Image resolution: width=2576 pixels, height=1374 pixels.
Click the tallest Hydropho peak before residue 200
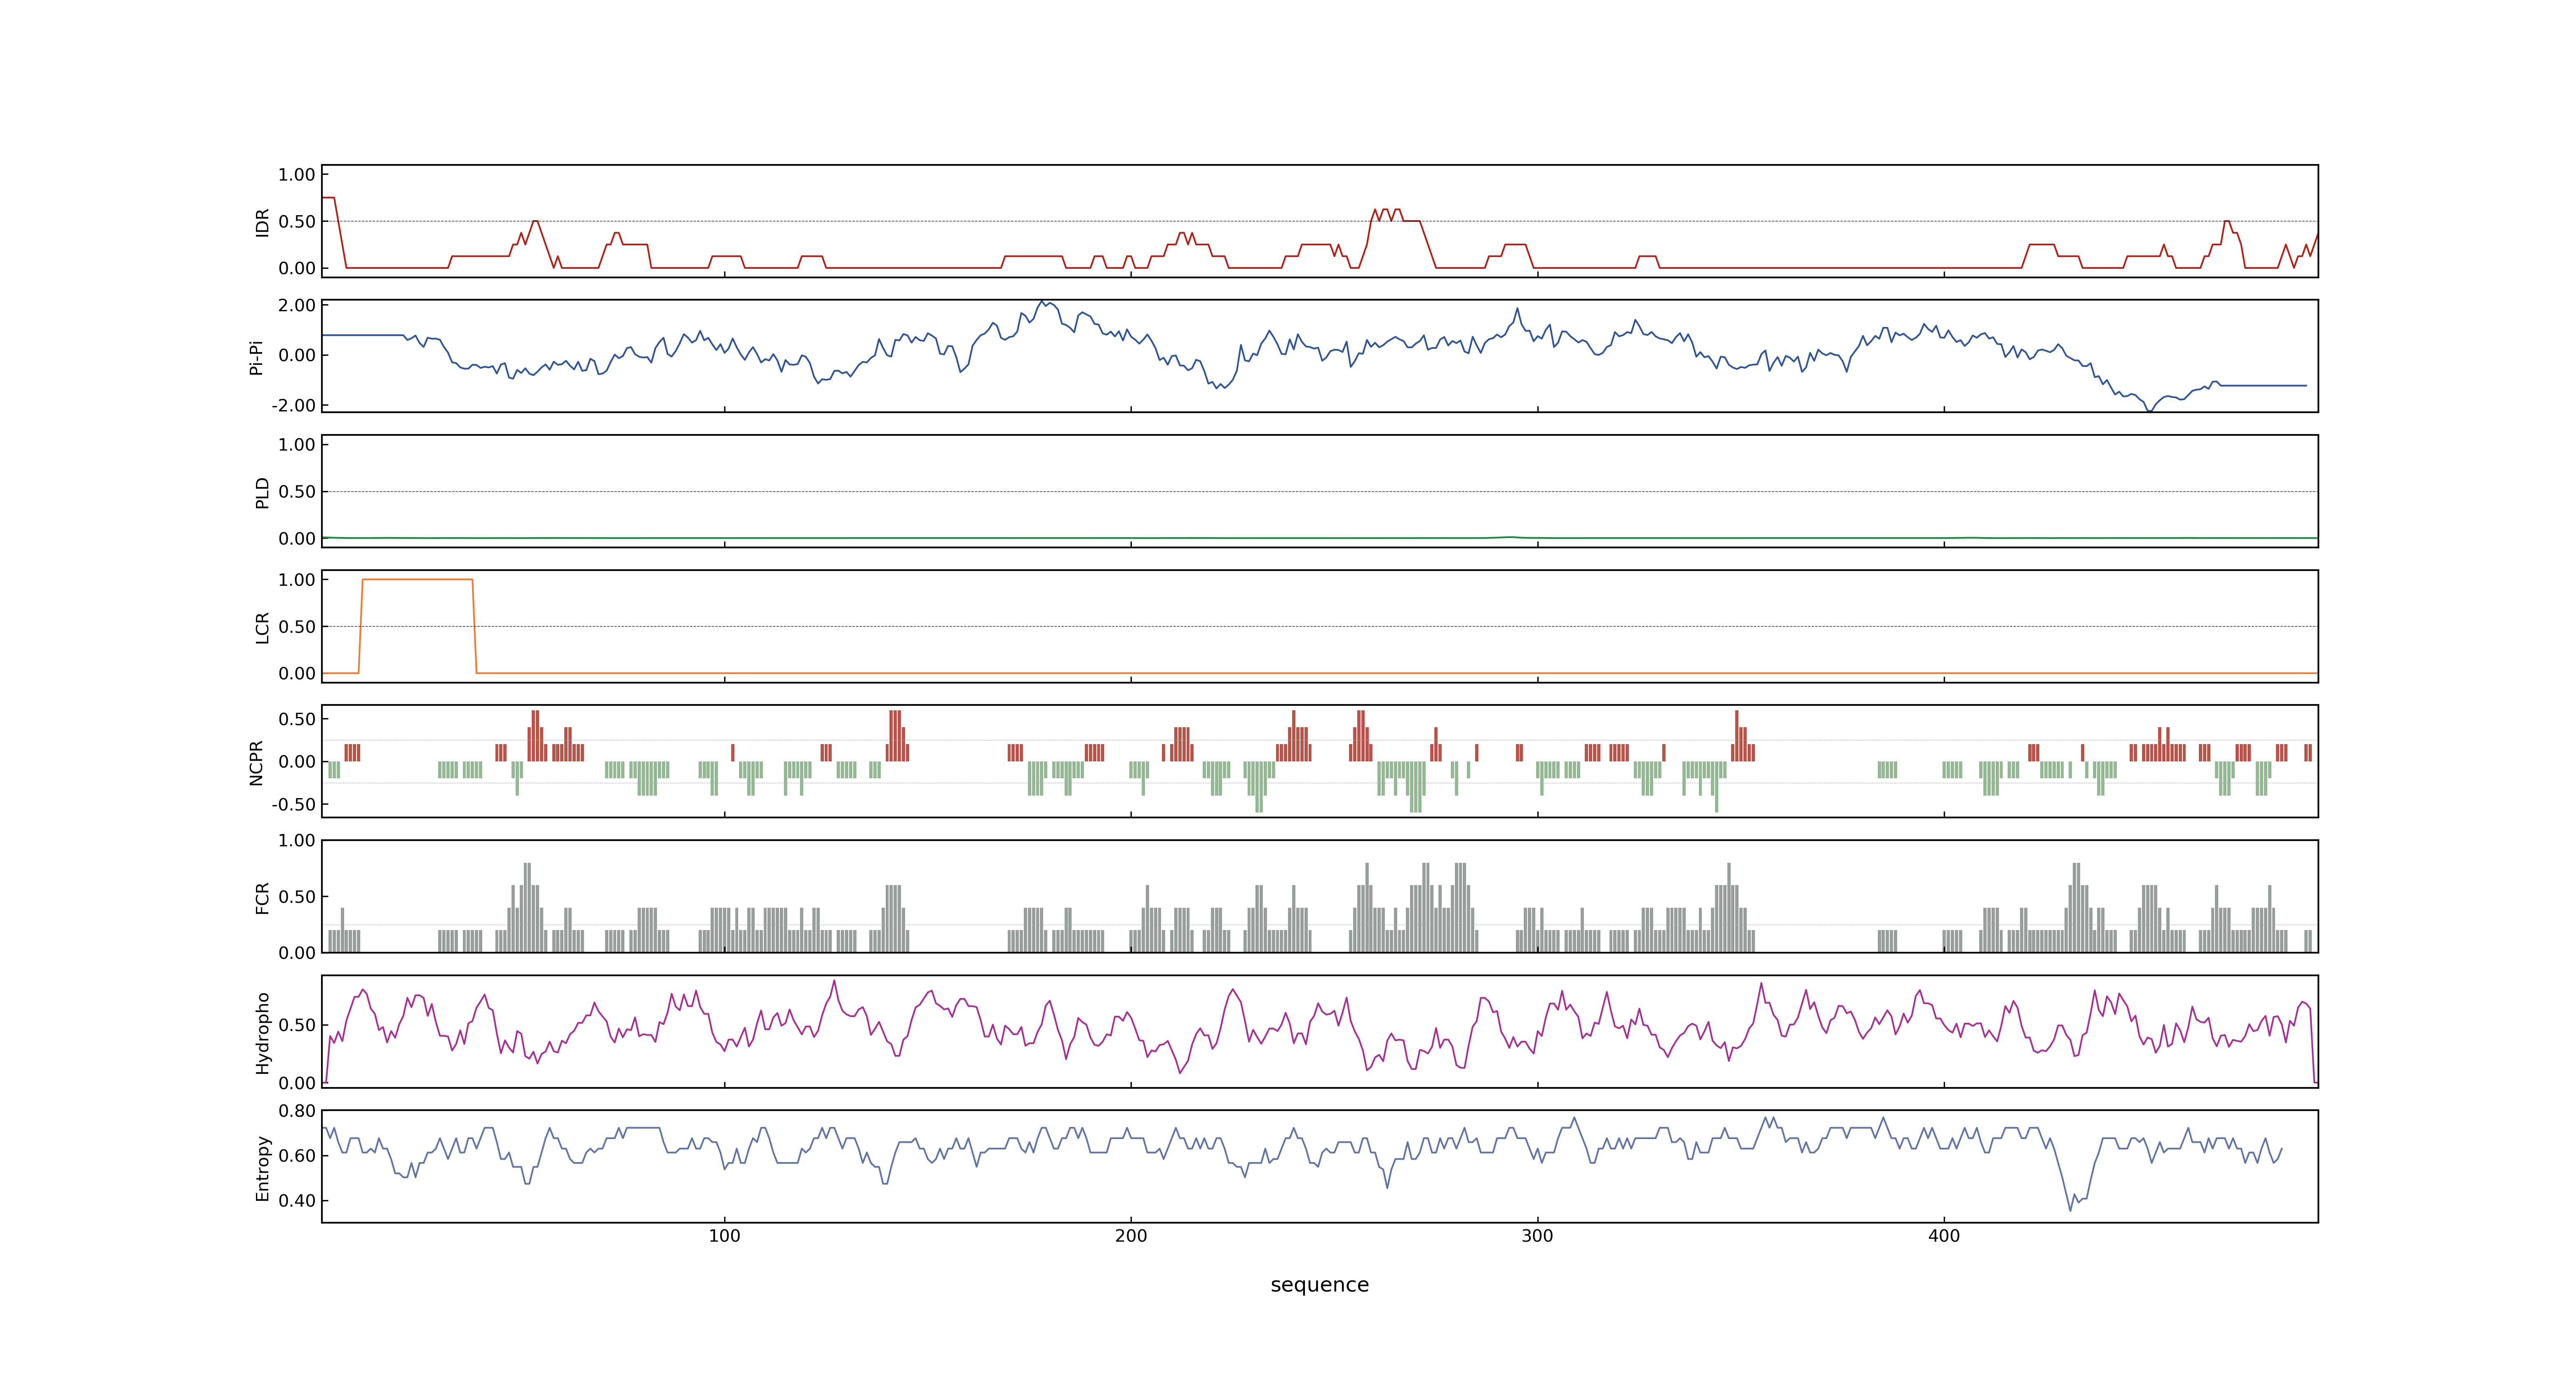click(x=834, y=981)
